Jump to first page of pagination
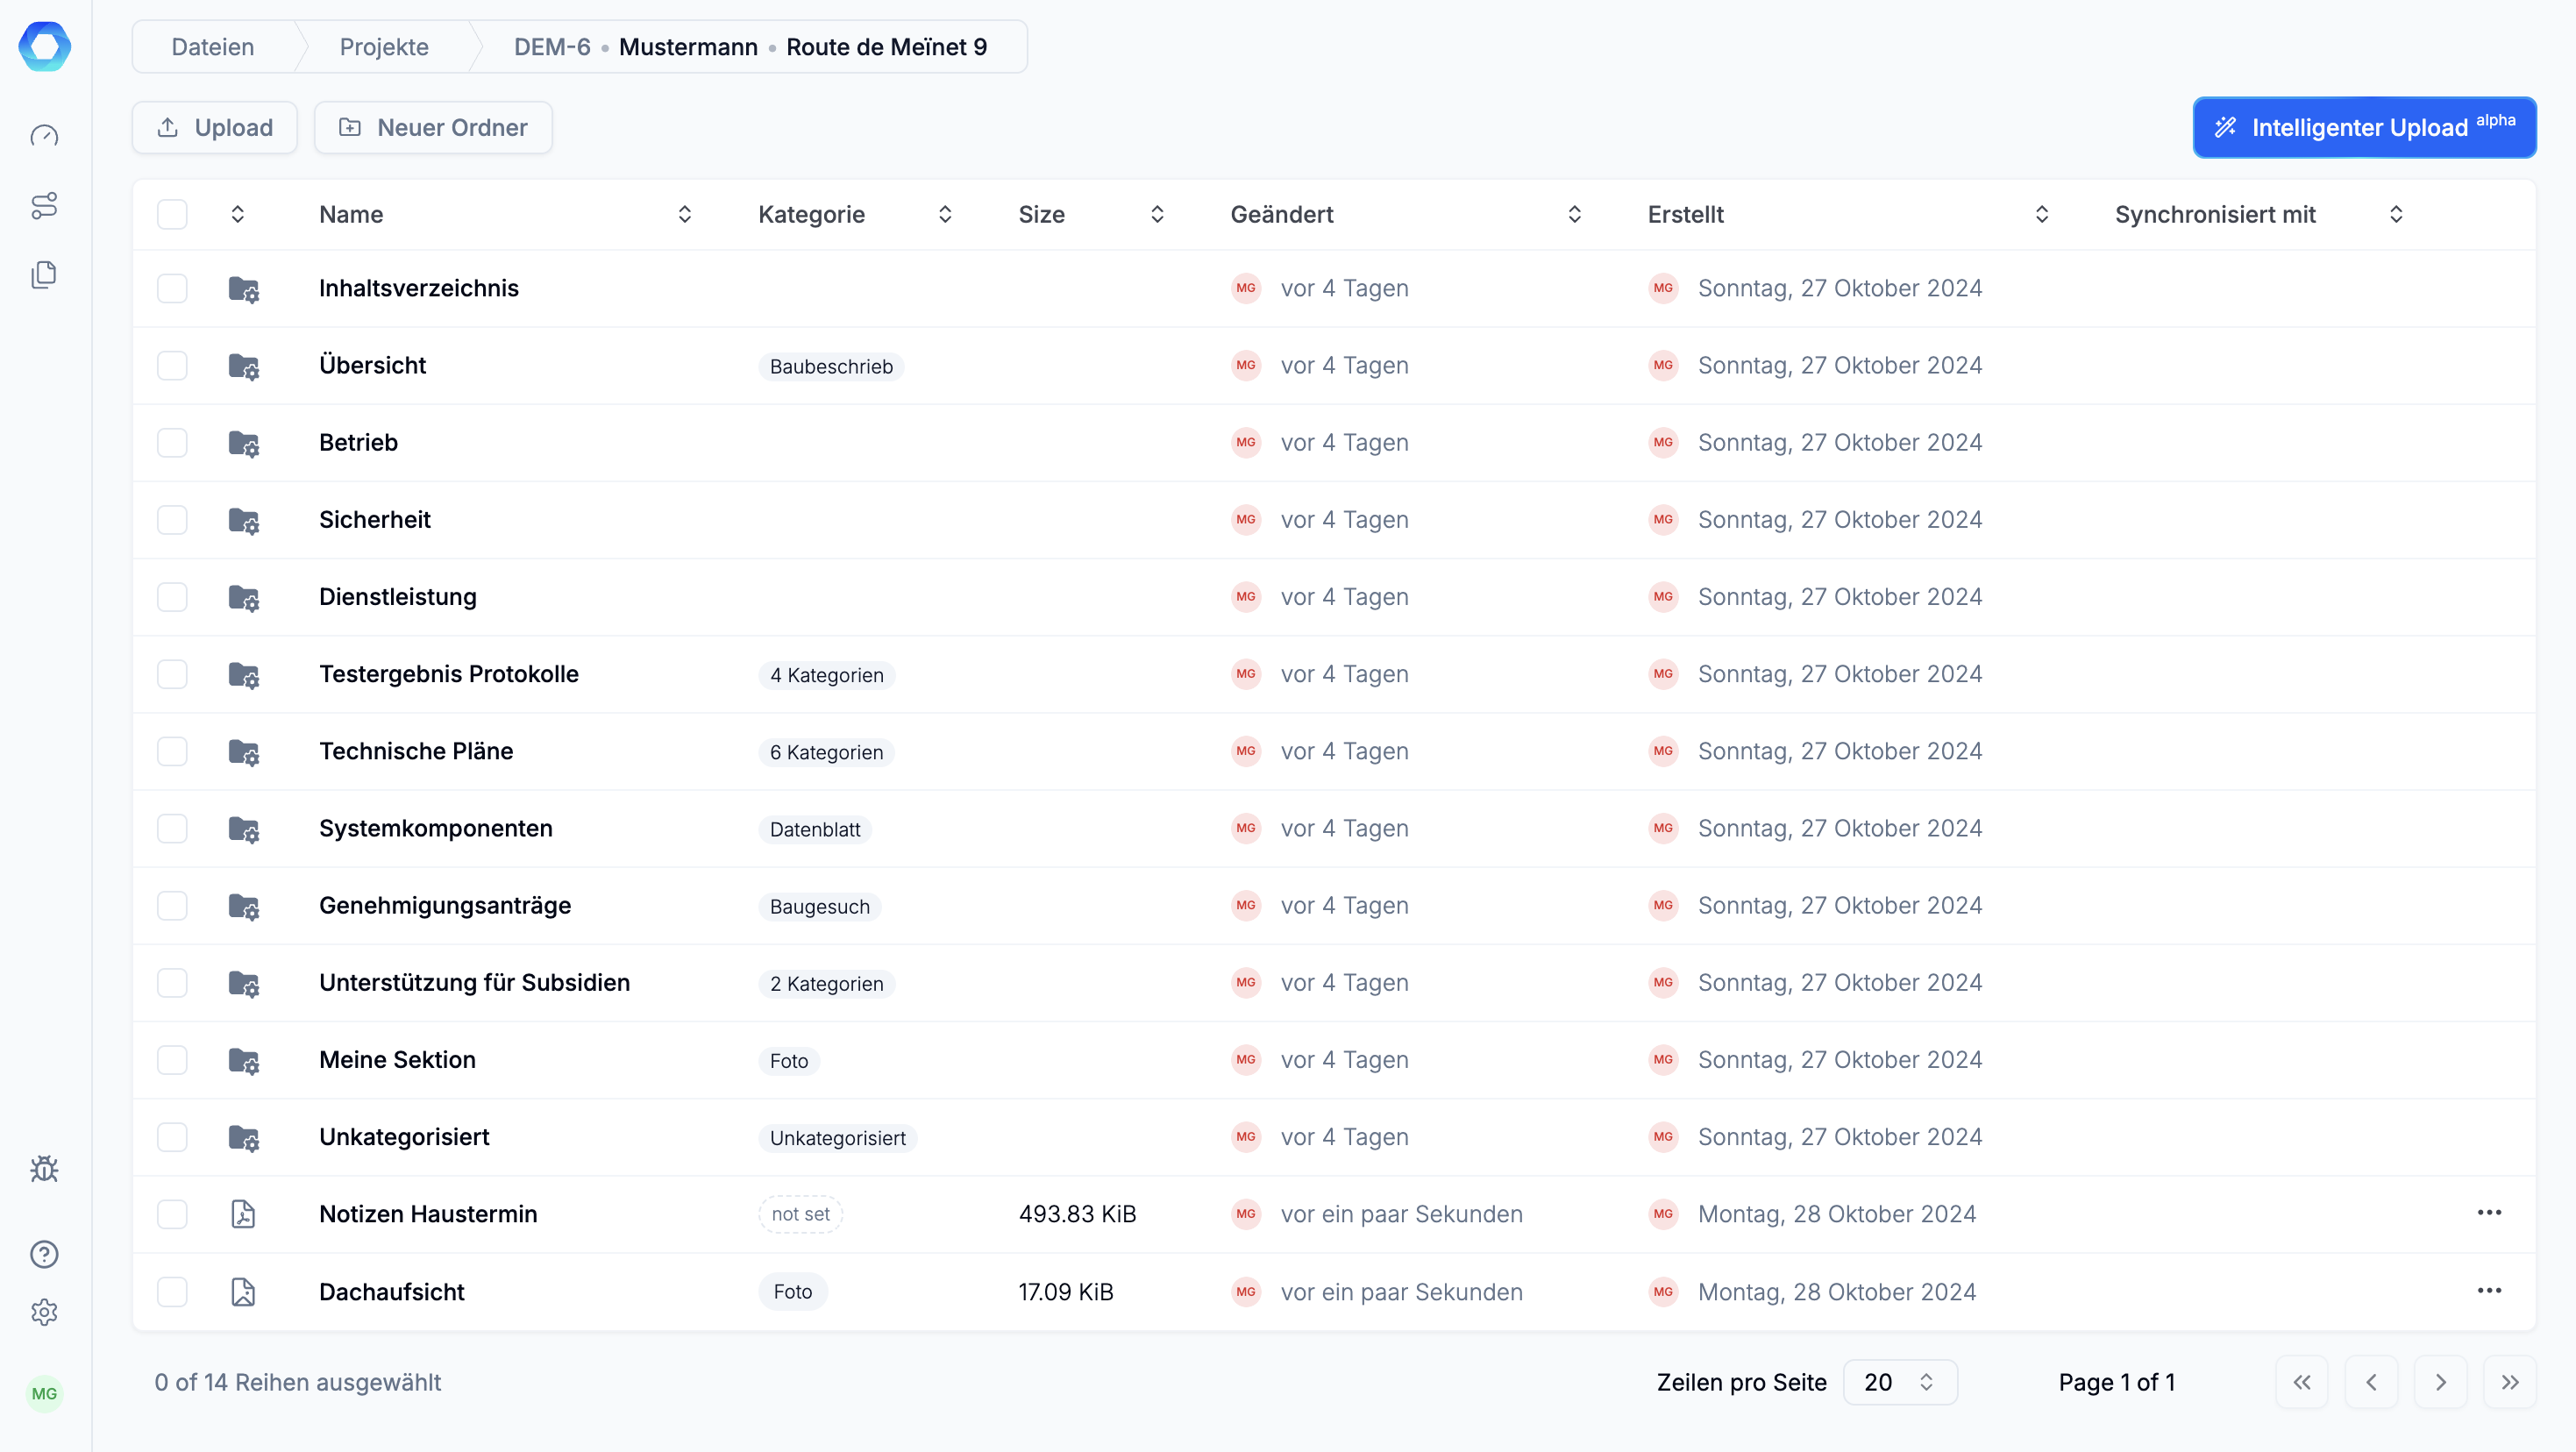 [2302, 1382]
